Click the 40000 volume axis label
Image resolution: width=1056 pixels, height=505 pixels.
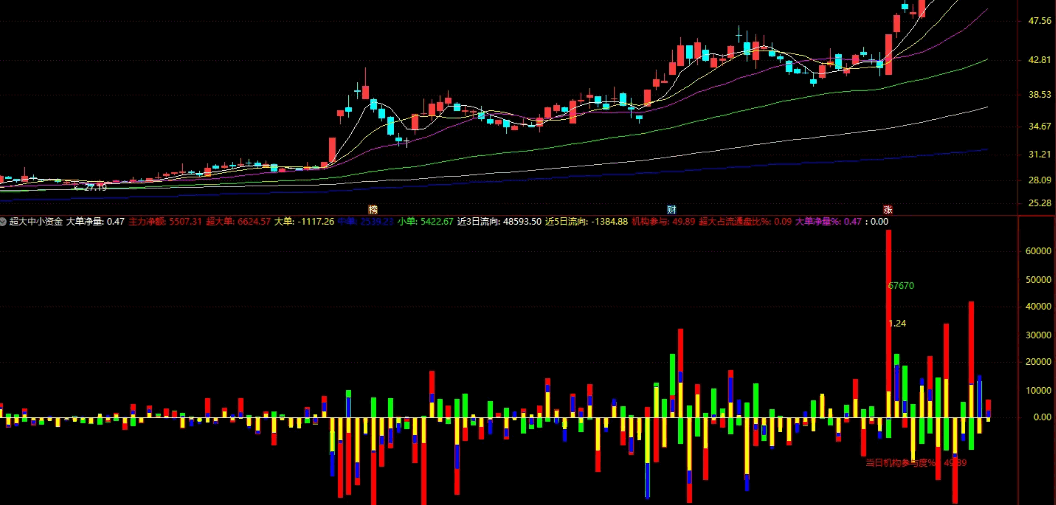click(x=1038, y=307)
